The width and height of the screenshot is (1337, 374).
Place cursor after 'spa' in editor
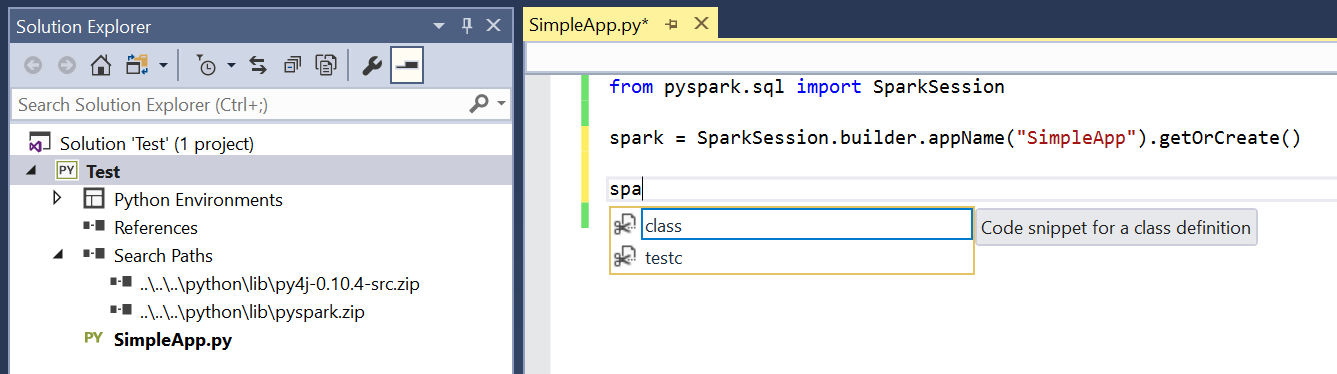(x=642, y=188)
